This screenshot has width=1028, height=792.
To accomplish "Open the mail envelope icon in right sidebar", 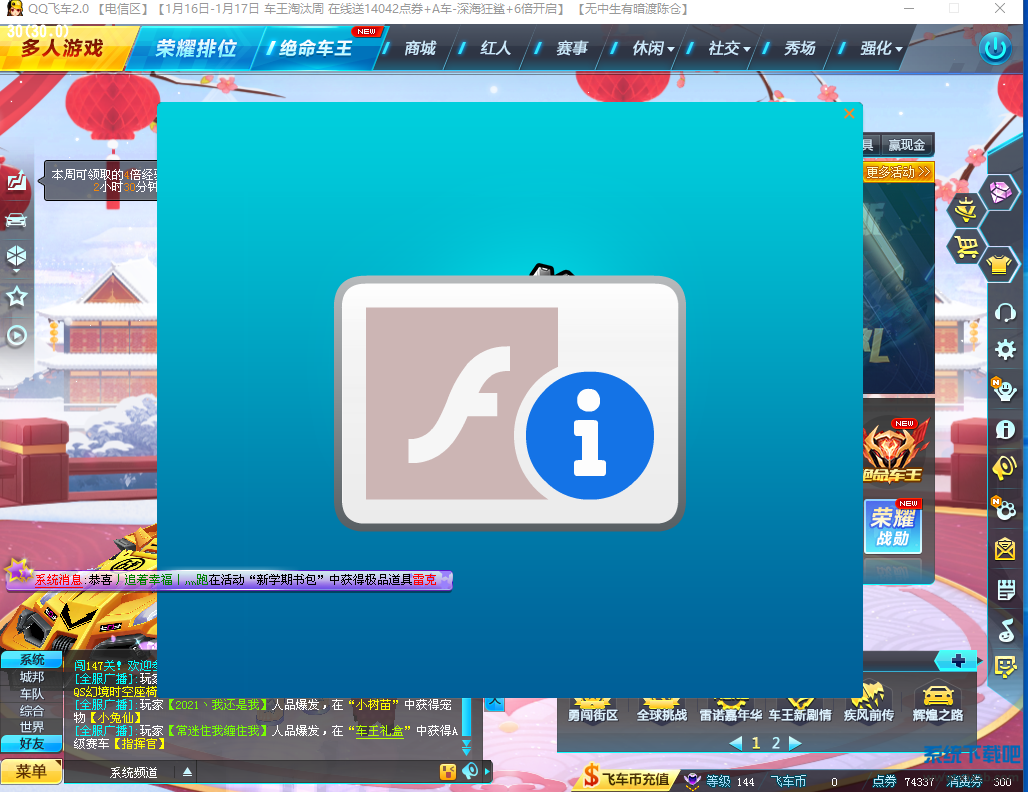I will [x=1005, y=548].
